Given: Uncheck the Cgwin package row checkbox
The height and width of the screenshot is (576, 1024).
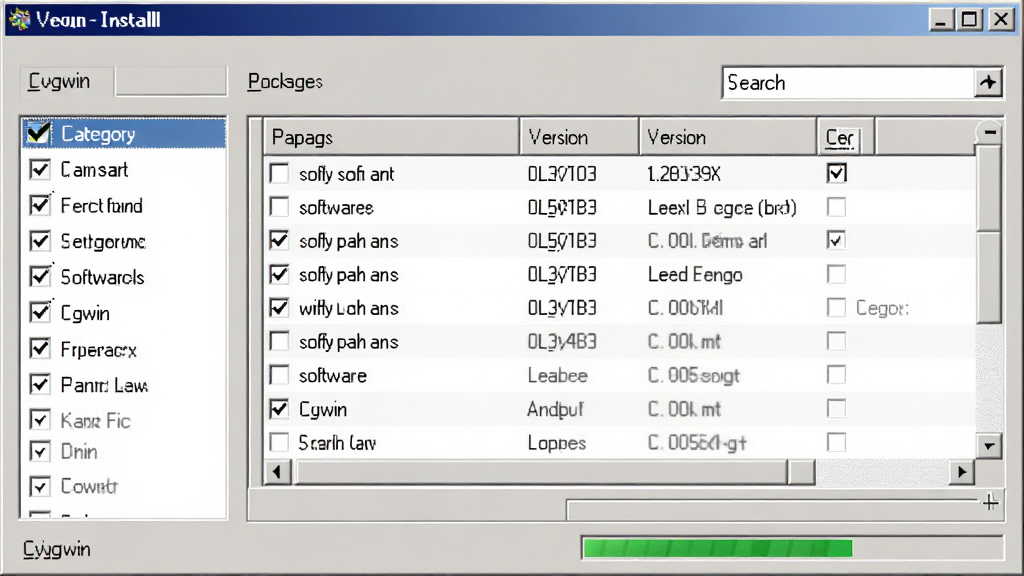Looking at the screenshot, I should 279,409.
